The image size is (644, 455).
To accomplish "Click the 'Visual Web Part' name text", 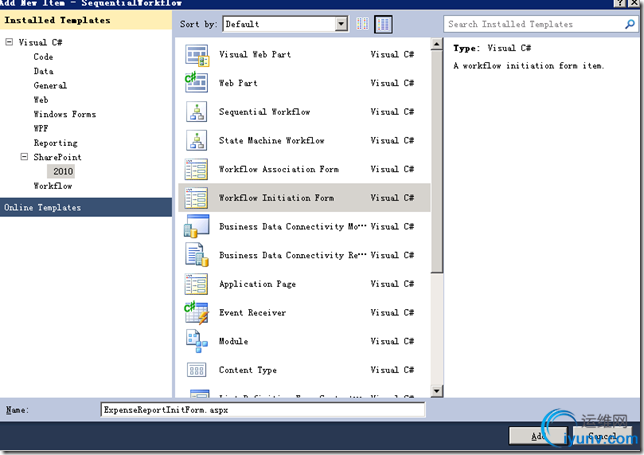I will [x=255, y=55].
